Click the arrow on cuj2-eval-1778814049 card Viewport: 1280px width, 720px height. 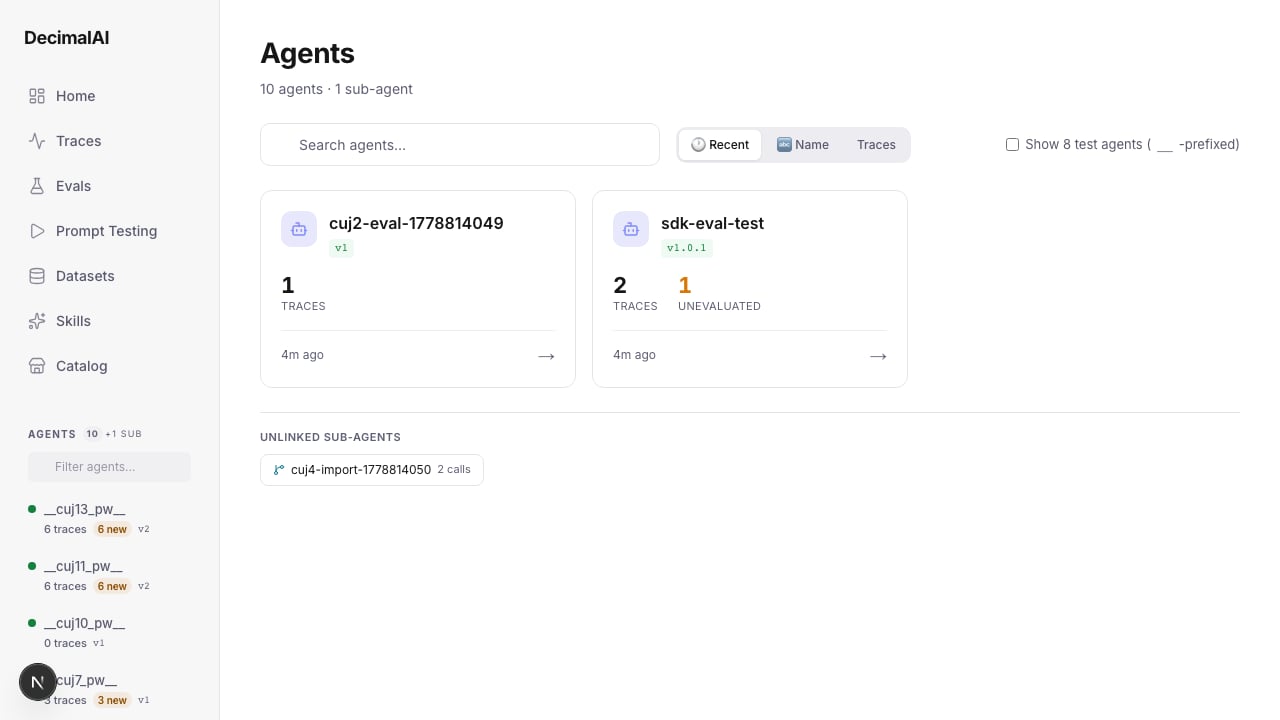tap(546, 356)
